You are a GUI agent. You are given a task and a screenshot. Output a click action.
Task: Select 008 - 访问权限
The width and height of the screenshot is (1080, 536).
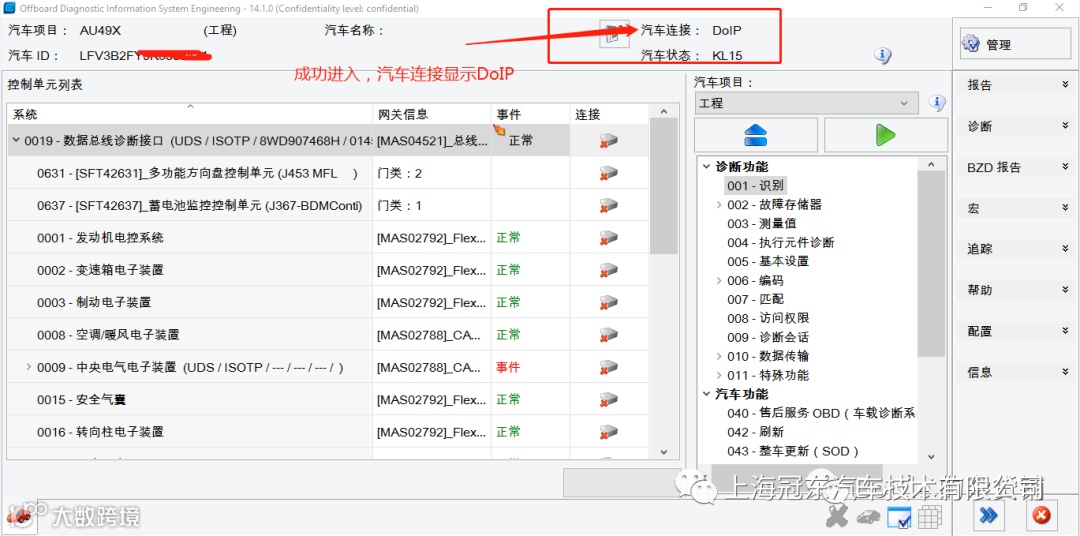point(768,318)
